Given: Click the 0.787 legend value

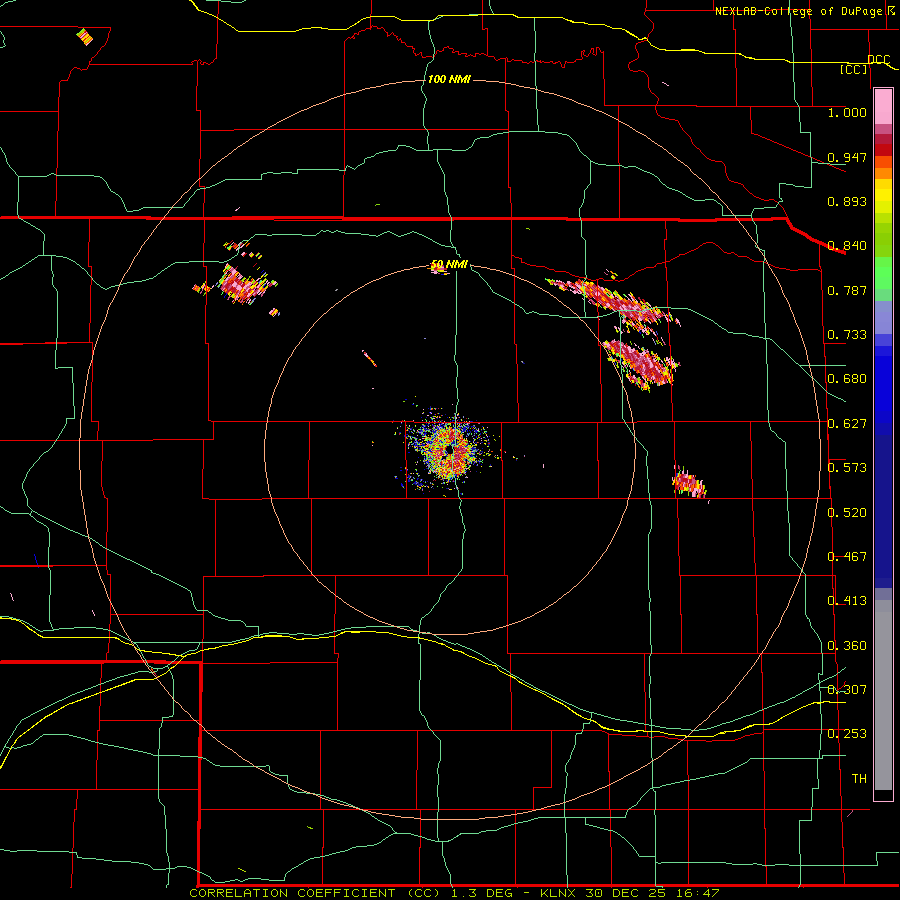Looking at the screenshot, I should 847,290.
